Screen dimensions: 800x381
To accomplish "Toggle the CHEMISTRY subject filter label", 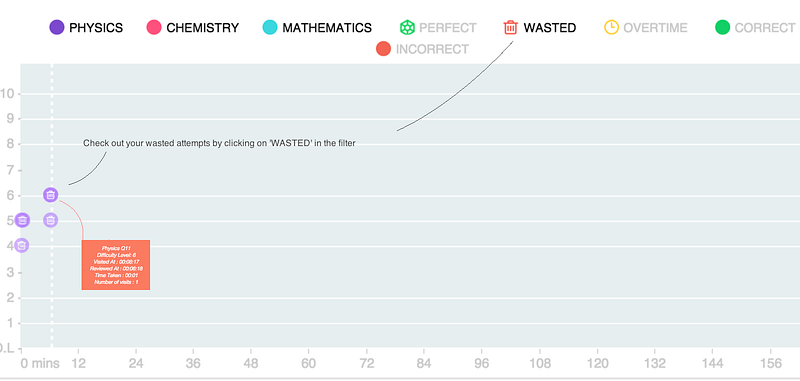I will 203,28.
